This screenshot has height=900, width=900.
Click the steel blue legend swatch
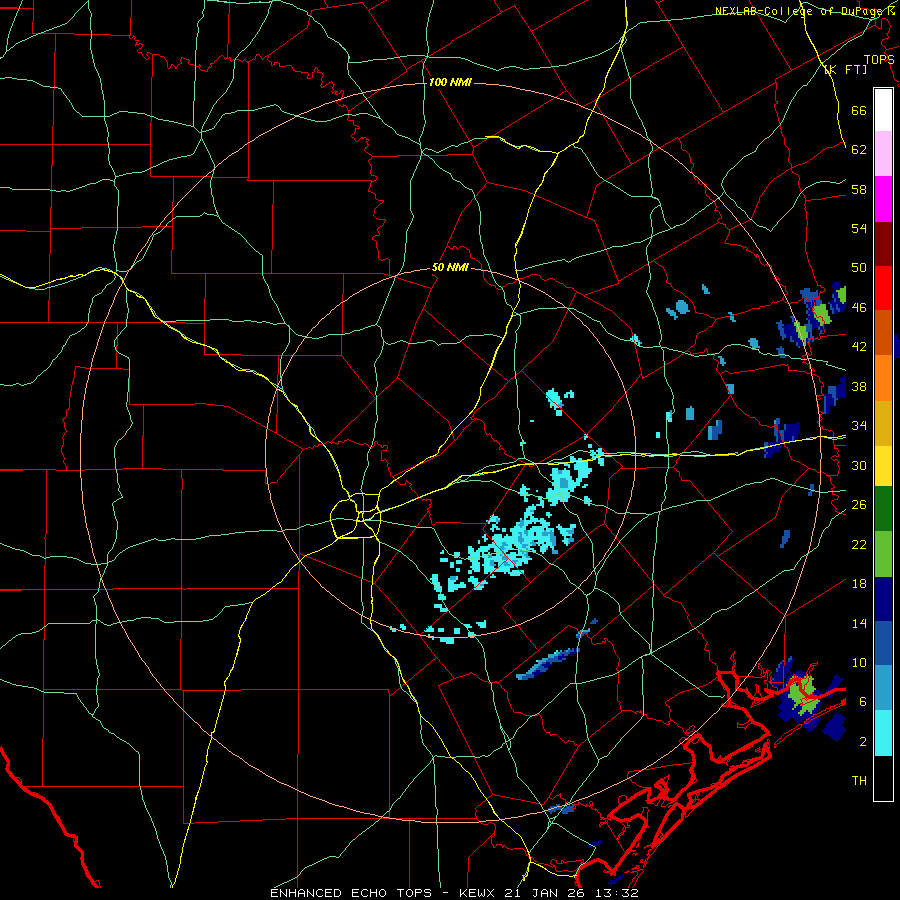coord(883,688)
